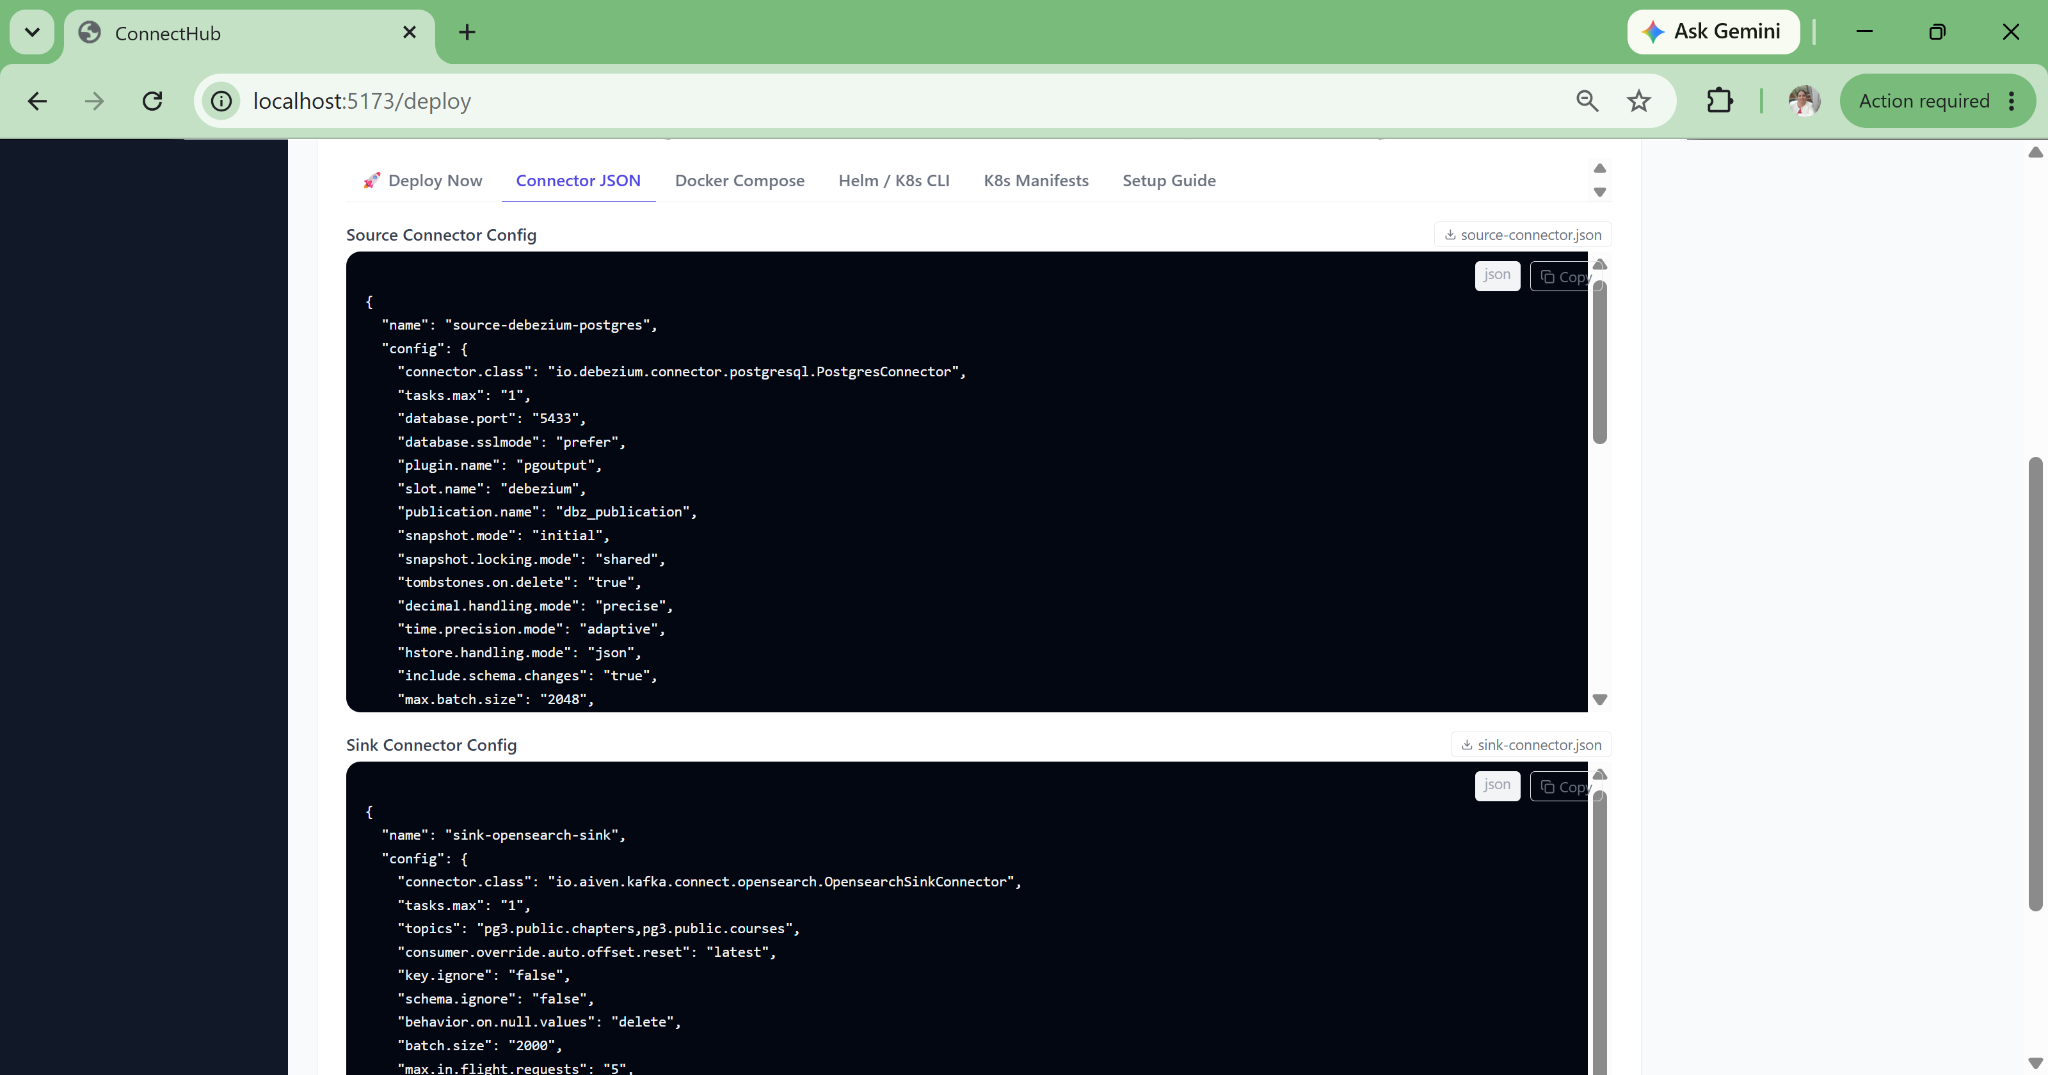This screenshot has height=1075, width=2048.
Task: Click the tab strip scroll up arrow
Action: 1600,168
